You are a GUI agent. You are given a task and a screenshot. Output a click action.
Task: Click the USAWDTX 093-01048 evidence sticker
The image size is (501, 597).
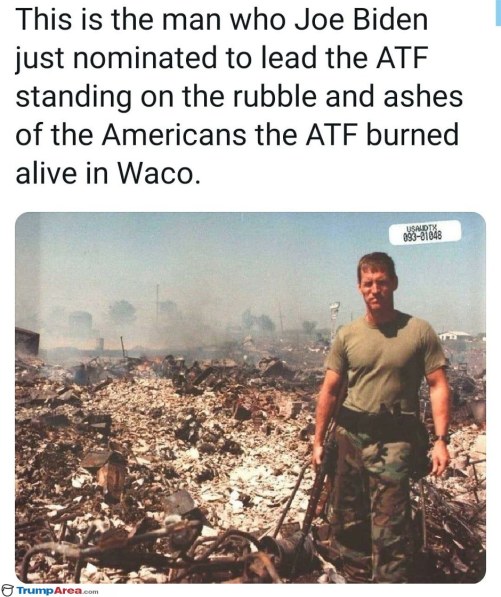[424, 232]
